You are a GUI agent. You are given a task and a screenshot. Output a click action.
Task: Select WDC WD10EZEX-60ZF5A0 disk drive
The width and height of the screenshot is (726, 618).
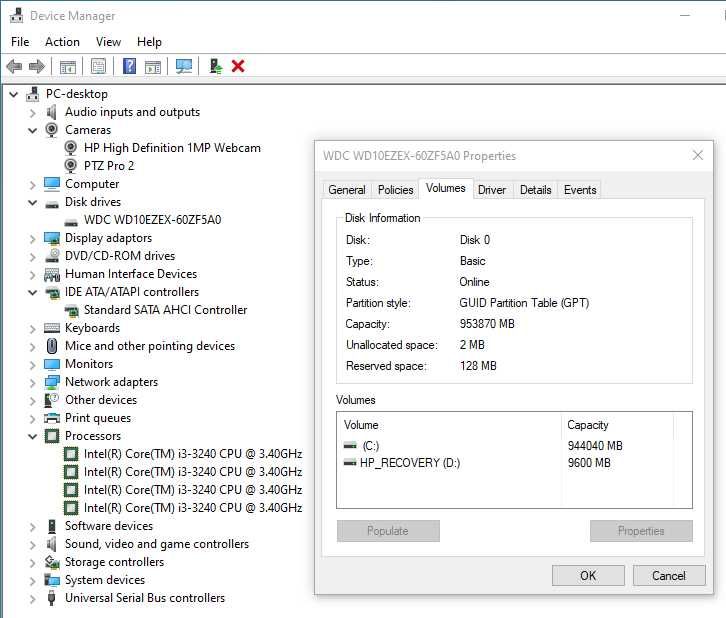pyautogui.click(x=152, y=220)
